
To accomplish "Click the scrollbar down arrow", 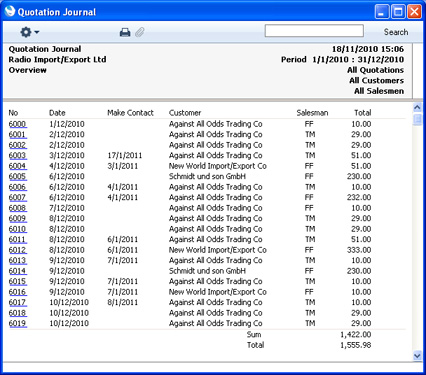I will click(417, 356).
